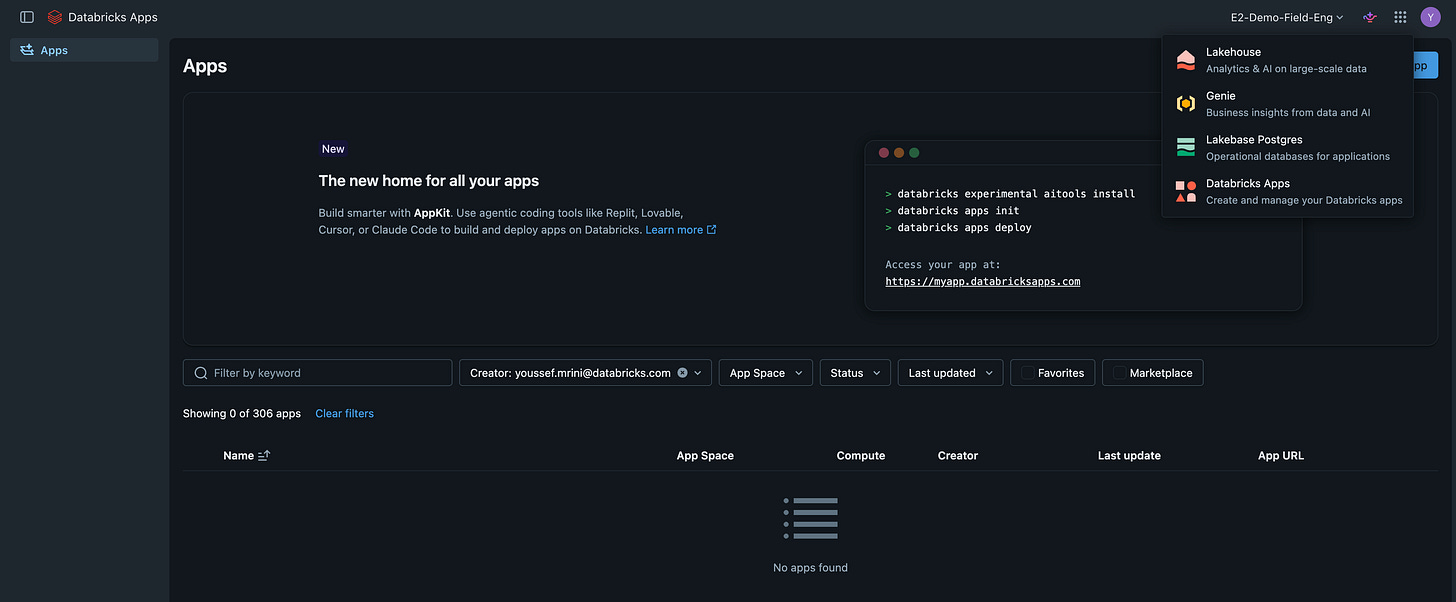Click Clear filters link
1456x602 pixels.
(344, 413)
